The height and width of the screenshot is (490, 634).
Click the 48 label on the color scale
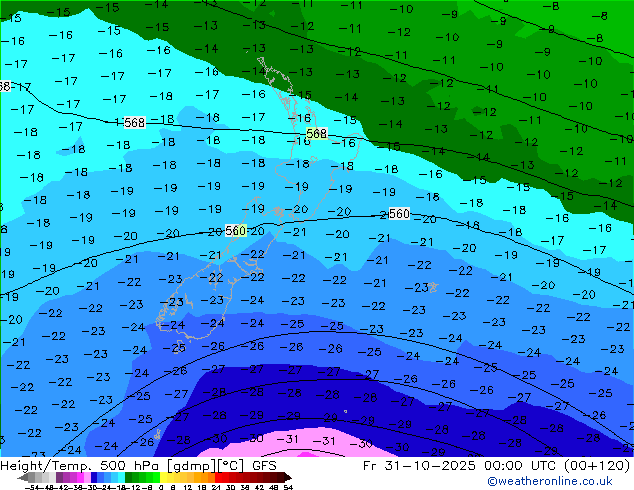click(274, 488)
